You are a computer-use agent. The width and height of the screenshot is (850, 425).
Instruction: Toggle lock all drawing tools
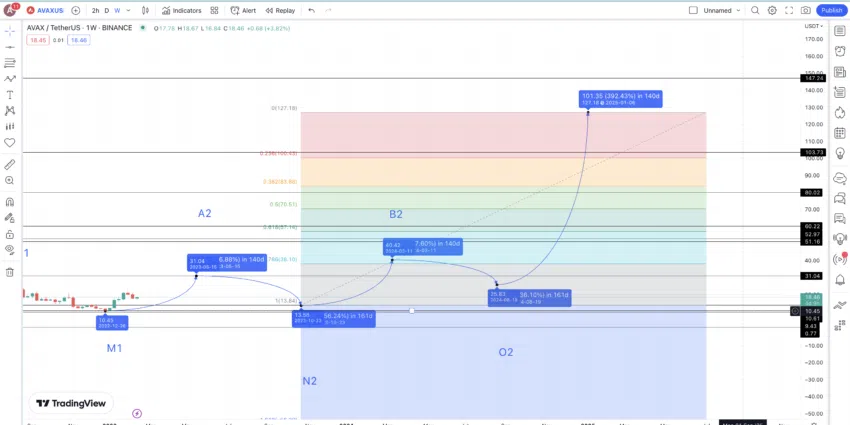[10, 233]
